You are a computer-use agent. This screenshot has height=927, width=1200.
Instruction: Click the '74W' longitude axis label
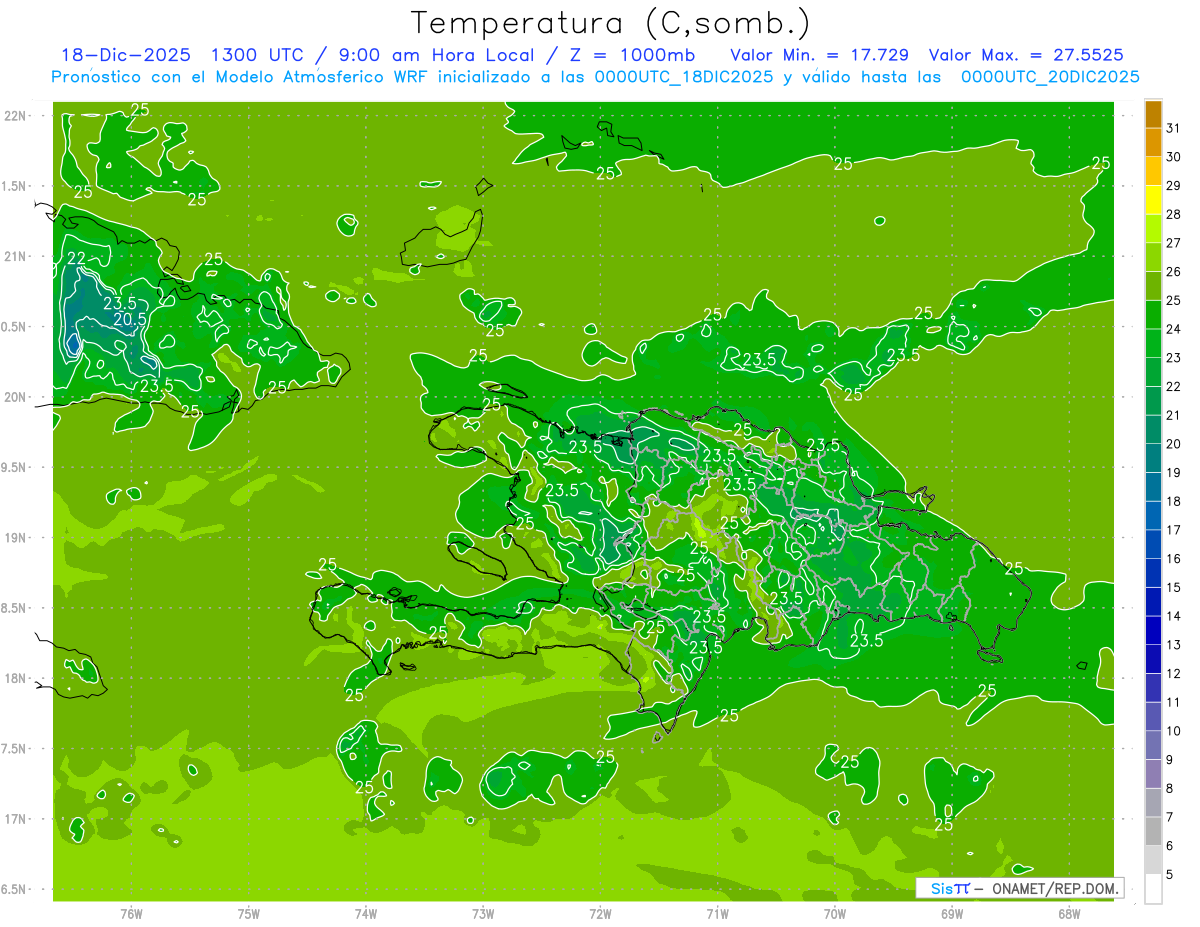coord(366,914)
